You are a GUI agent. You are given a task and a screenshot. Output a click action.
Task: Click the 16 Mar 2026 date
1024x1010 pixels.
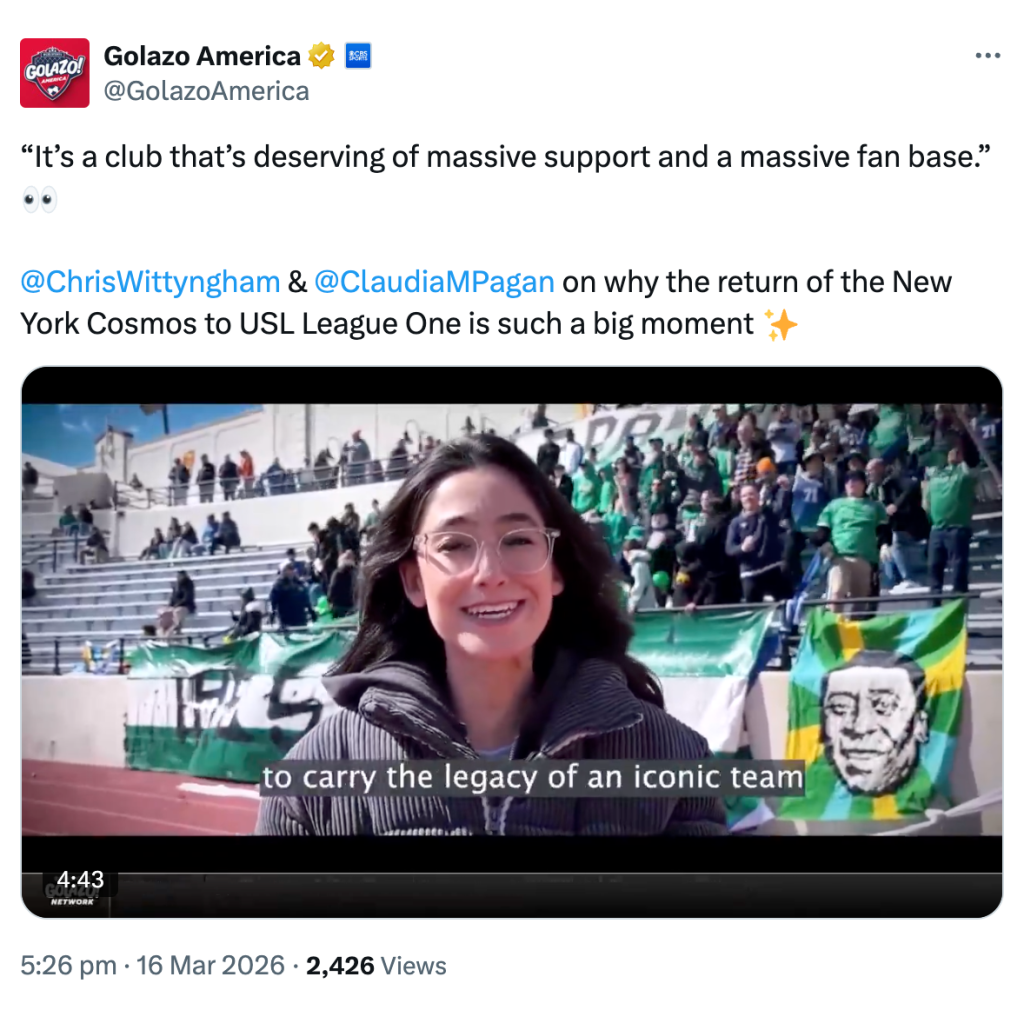point(210,966)
